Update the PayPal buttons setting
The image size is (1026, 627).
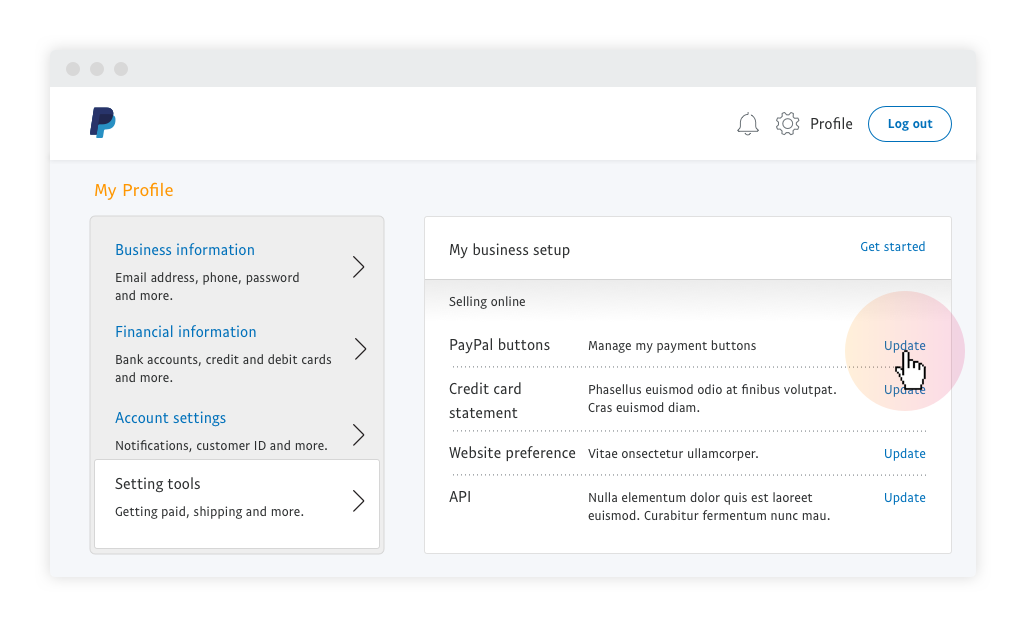[x=904, y=346]
